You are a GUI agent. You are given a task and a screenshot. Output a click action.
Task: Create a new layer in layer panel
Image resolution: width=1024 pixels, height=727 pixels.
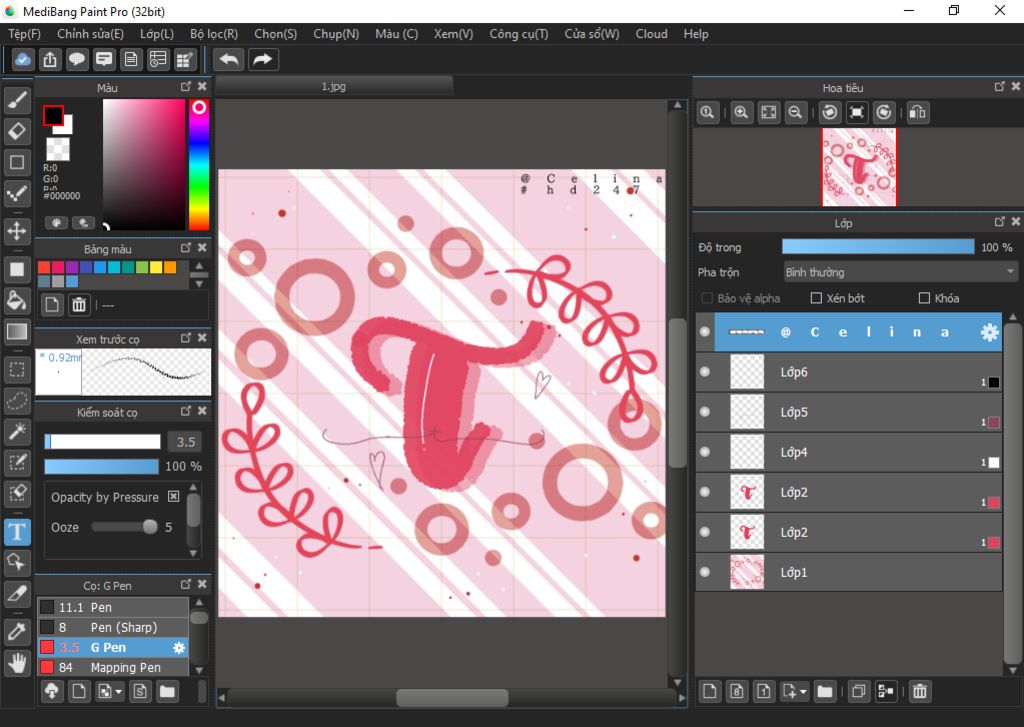pyautogui.click(x=710, y=691)
